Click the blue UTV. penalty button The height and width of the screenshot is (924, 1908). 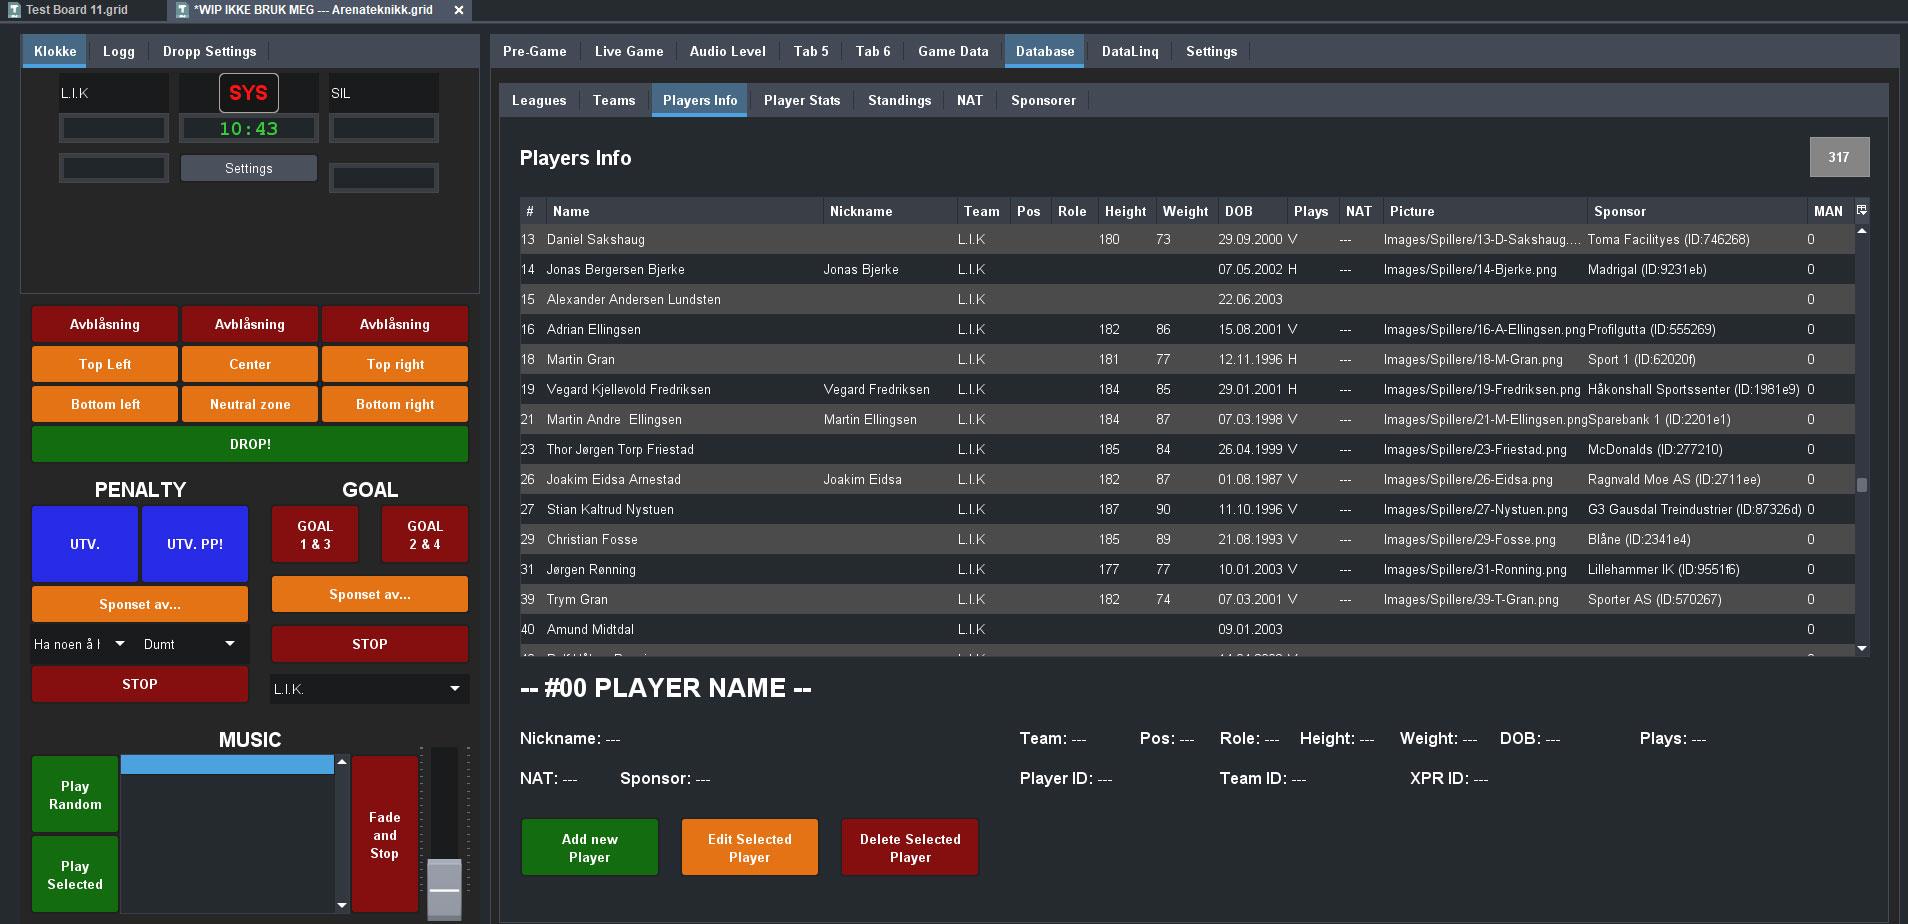[x=85, y=544]
